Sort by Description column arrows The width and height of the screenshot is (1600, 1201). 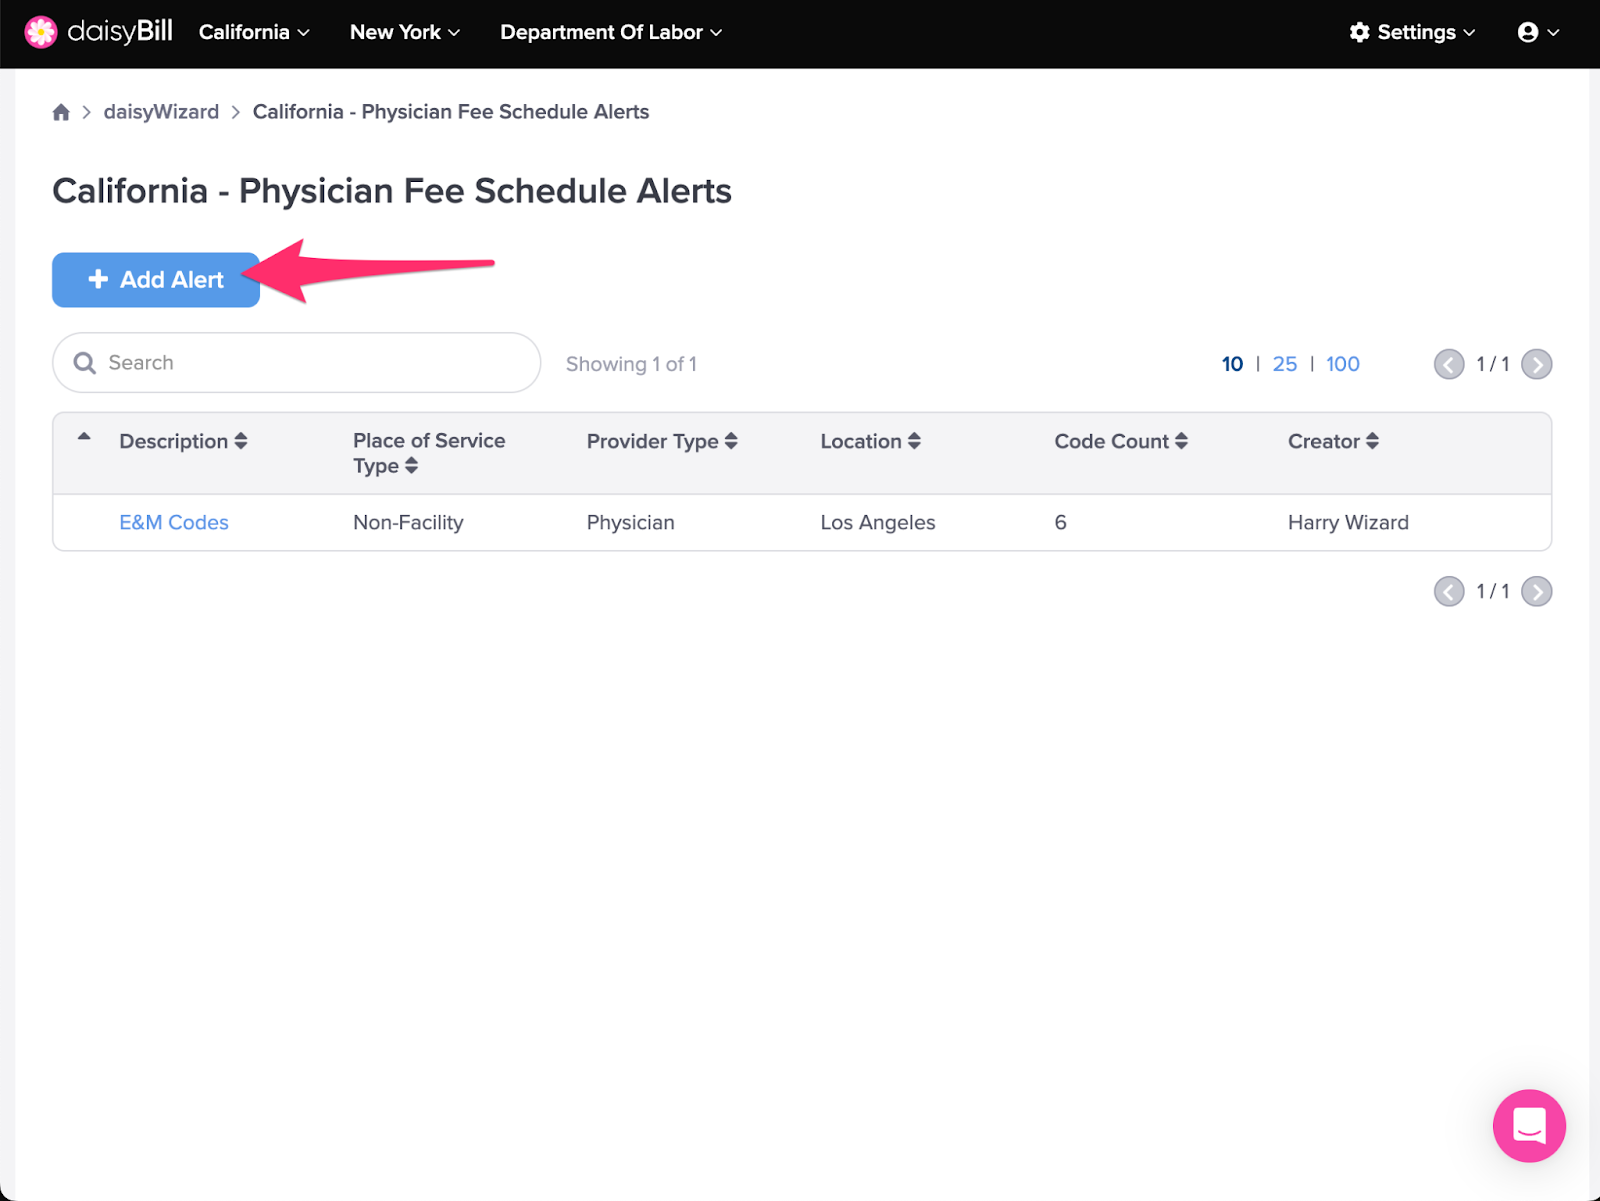pyautogui.click(x=241, y=441)
